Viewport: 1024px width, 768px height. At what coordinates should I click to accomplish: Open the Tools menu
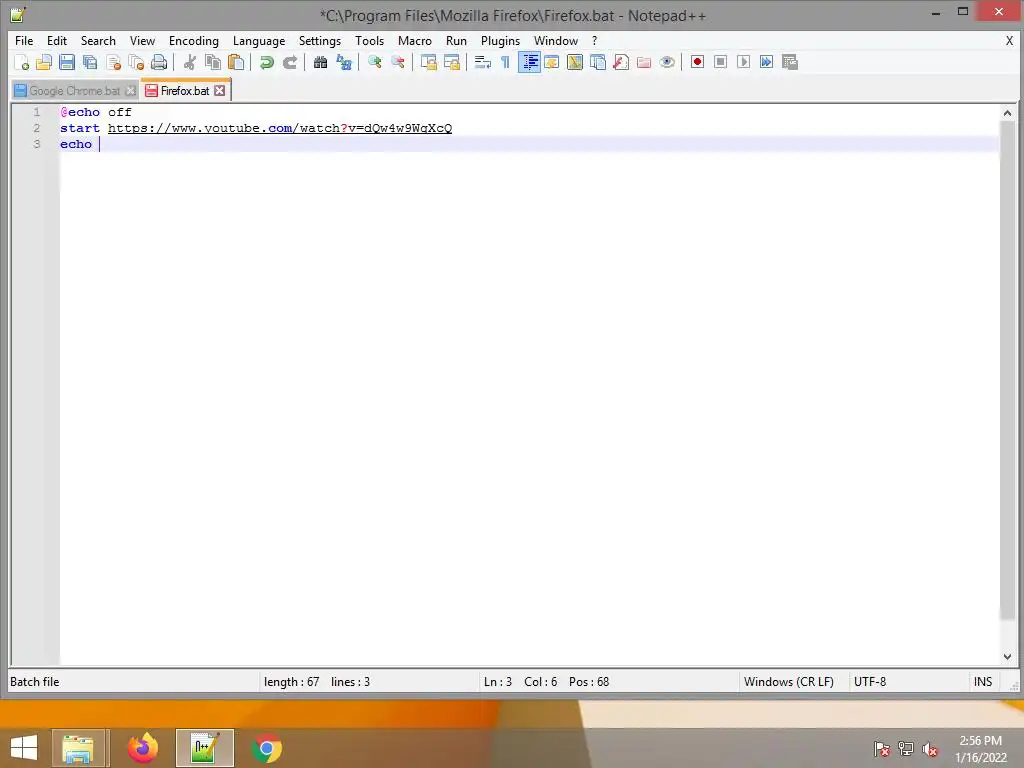coord(370,40)
